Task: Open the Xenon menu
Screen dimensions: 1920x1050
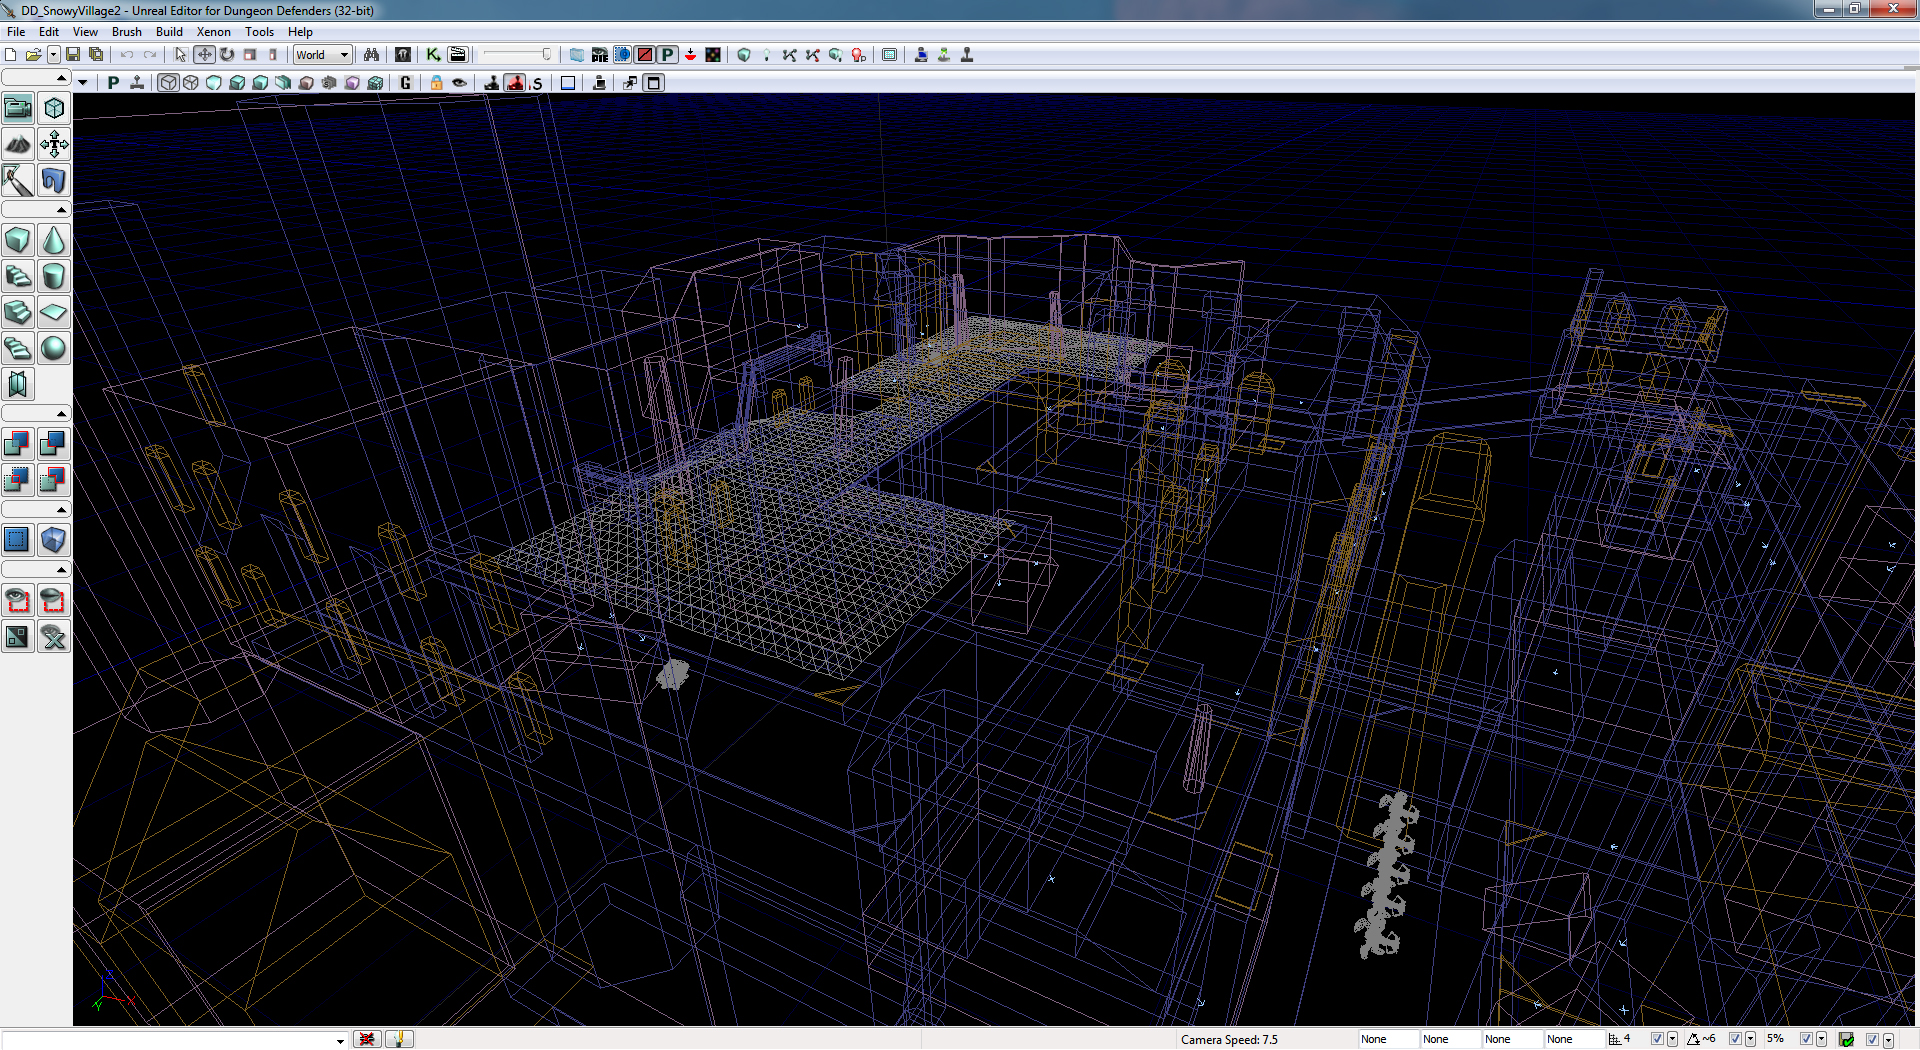Action: pos(214,31)
